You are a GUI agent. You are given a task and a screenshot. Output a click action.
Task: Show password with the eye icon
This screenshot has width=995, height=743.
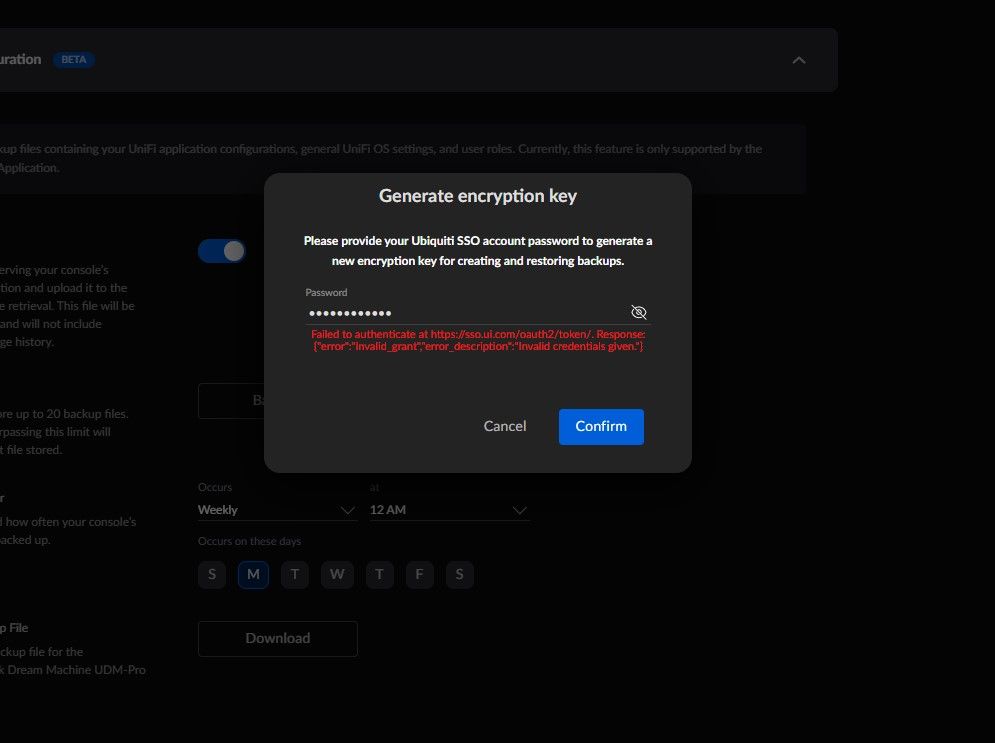click(639, 312)
